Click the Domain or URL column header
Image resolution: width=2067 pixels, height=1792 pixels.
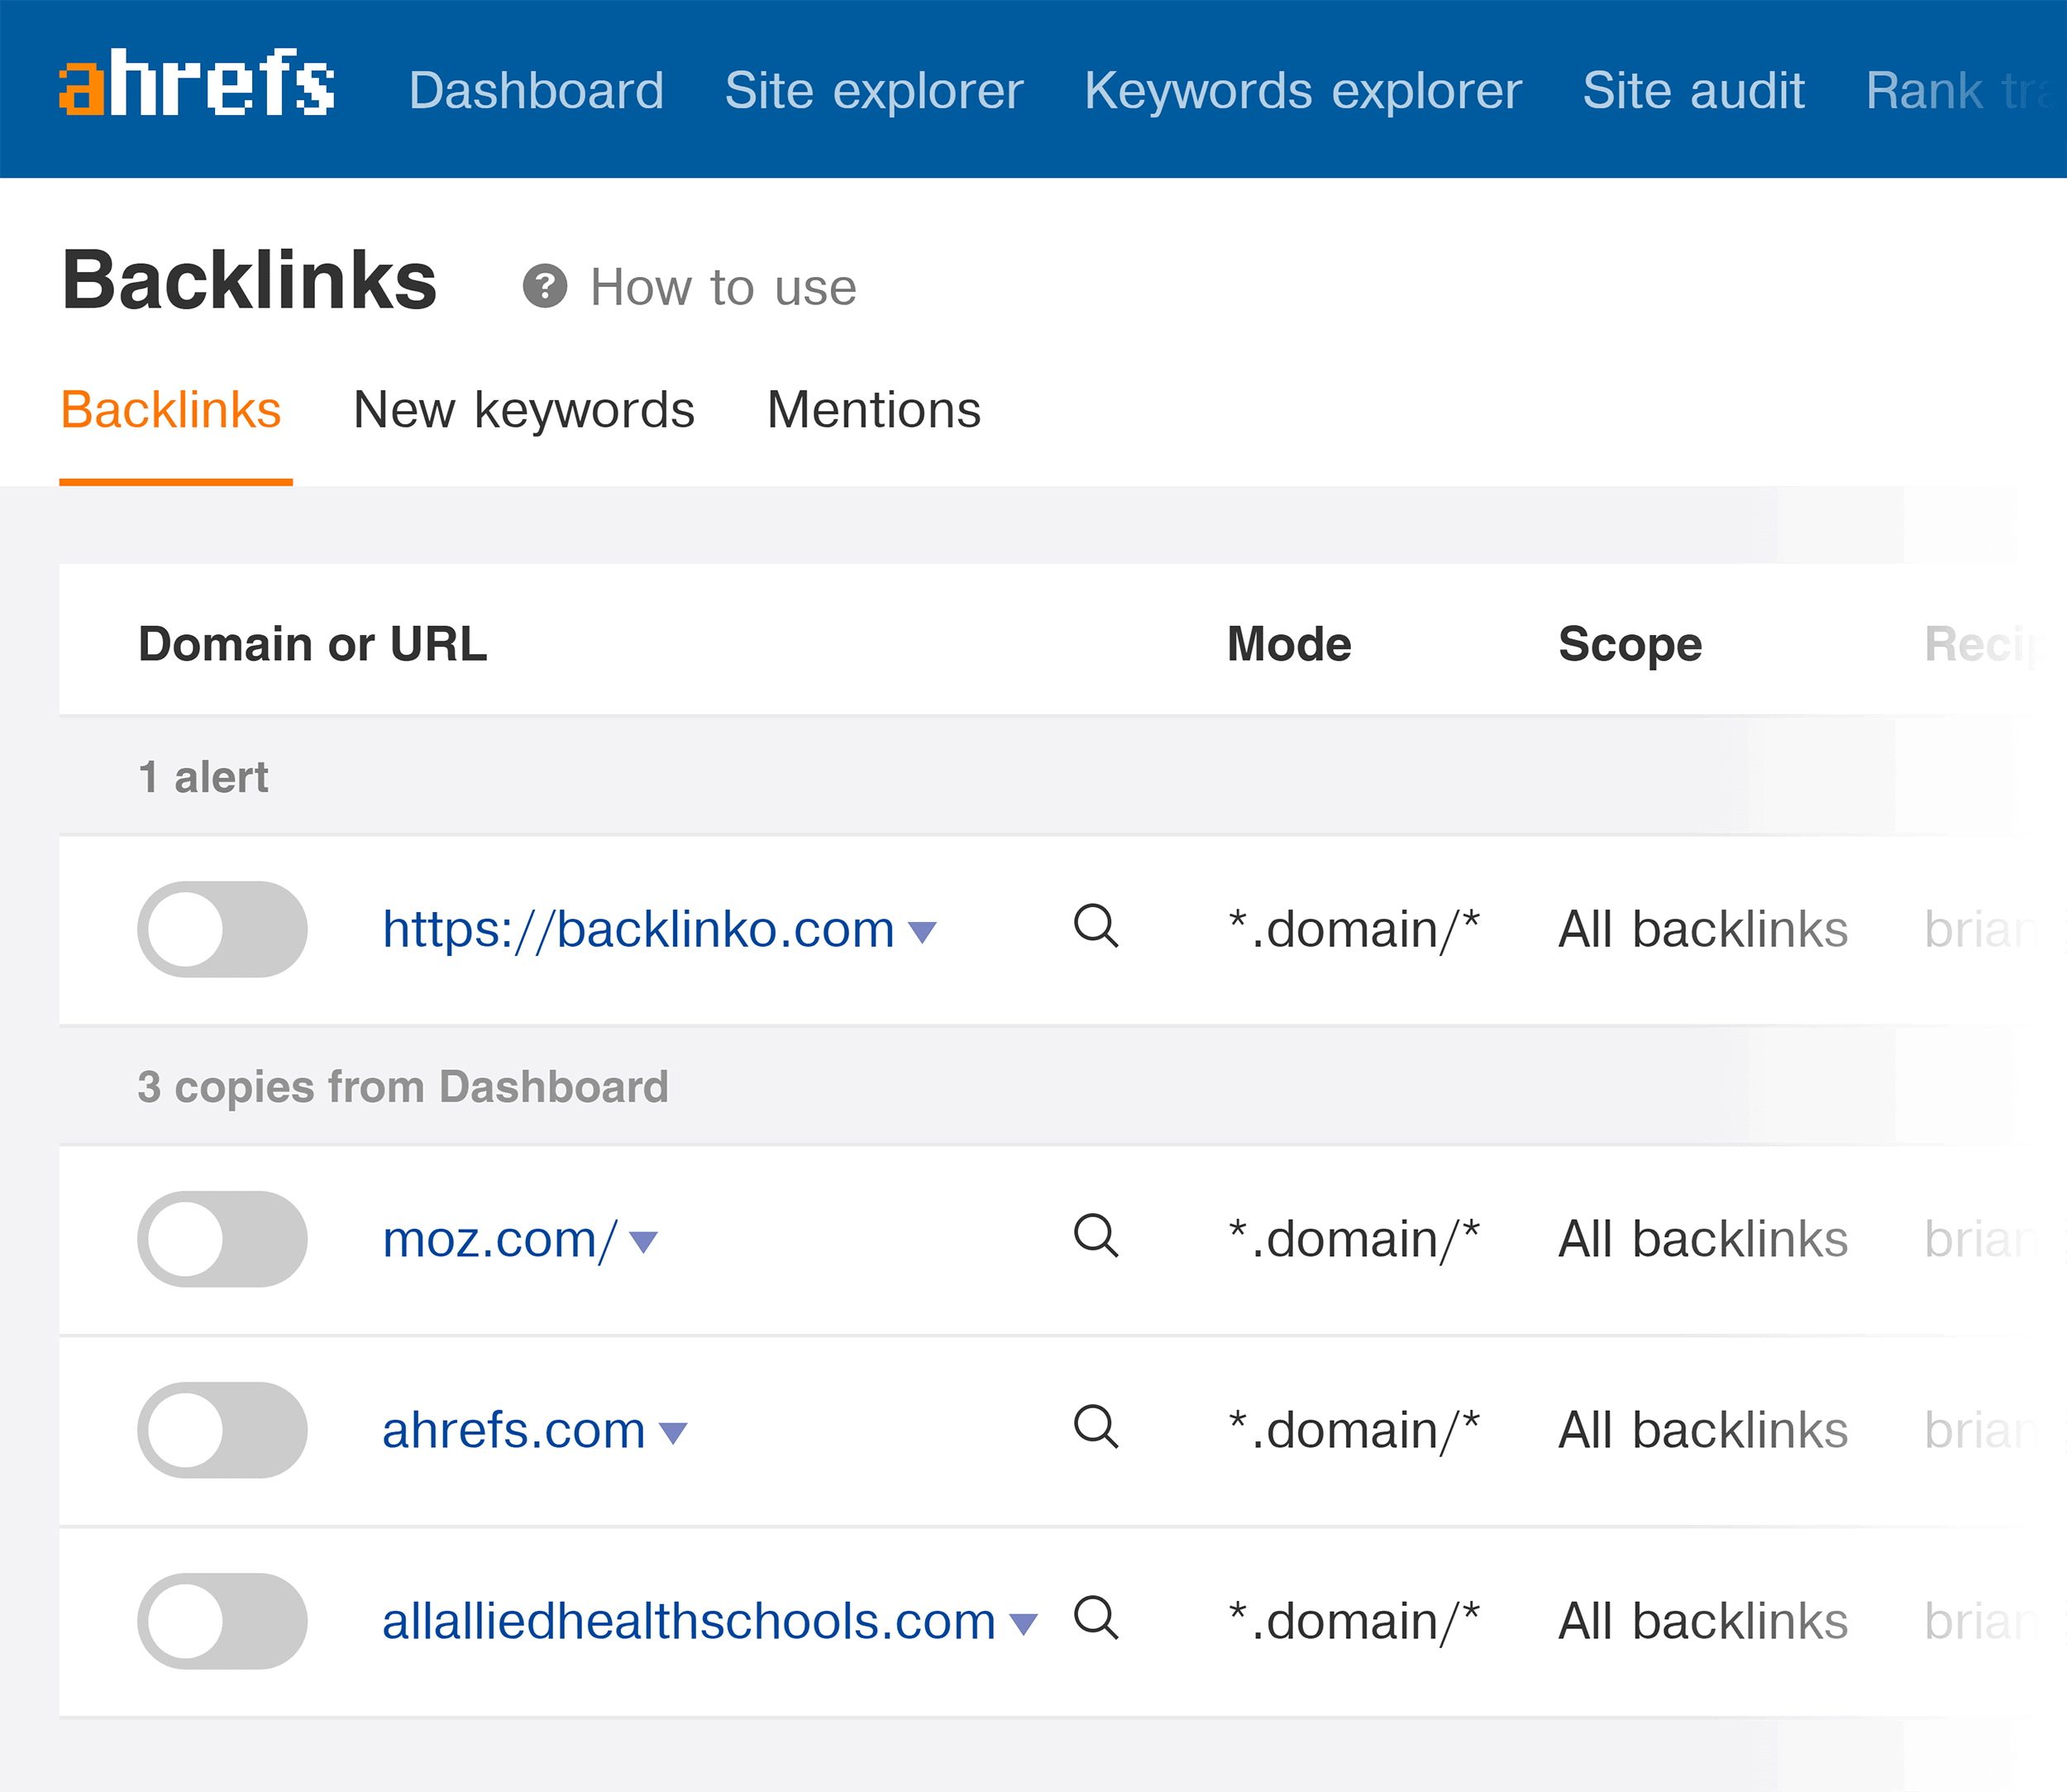(313, 644)
